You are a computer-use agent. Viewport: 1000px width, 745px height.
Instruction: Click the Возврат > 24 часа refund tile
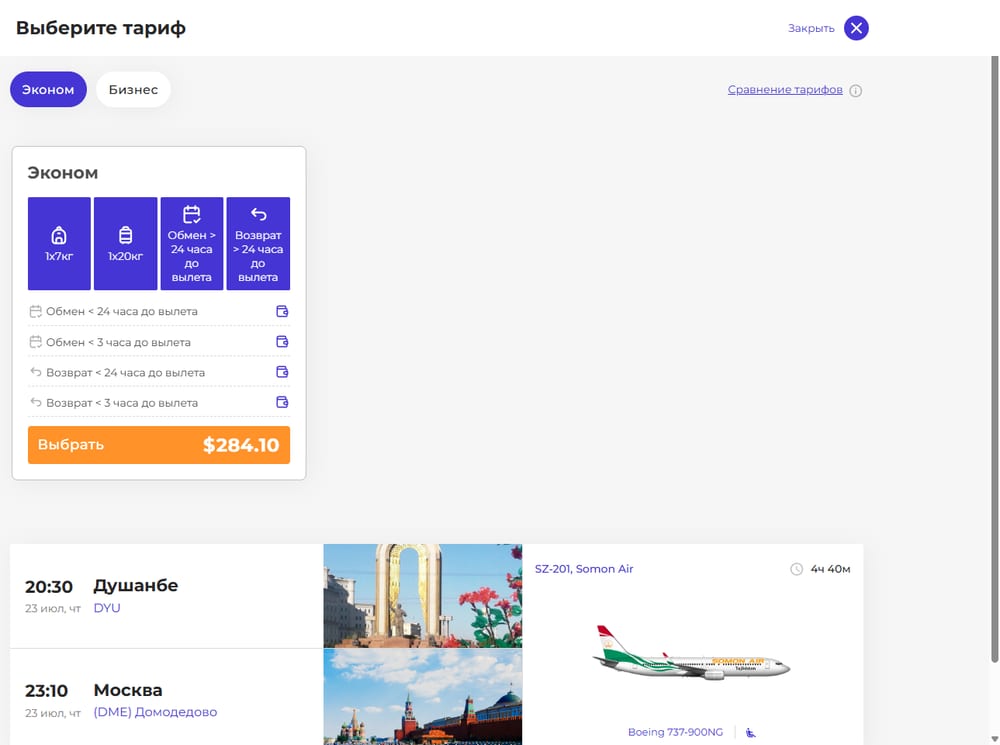pyautogui.click(x=258, y=244)
